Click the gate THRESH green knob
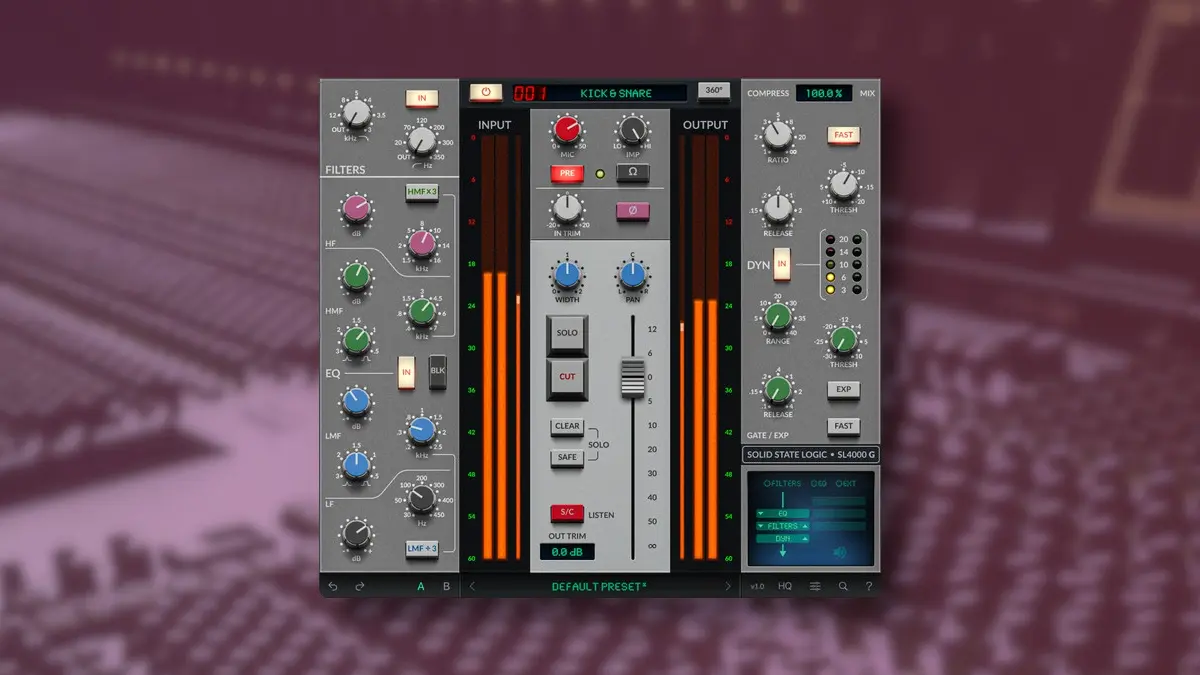The height and width of the screenshot is (675, 1200). (x=843, y=340)
